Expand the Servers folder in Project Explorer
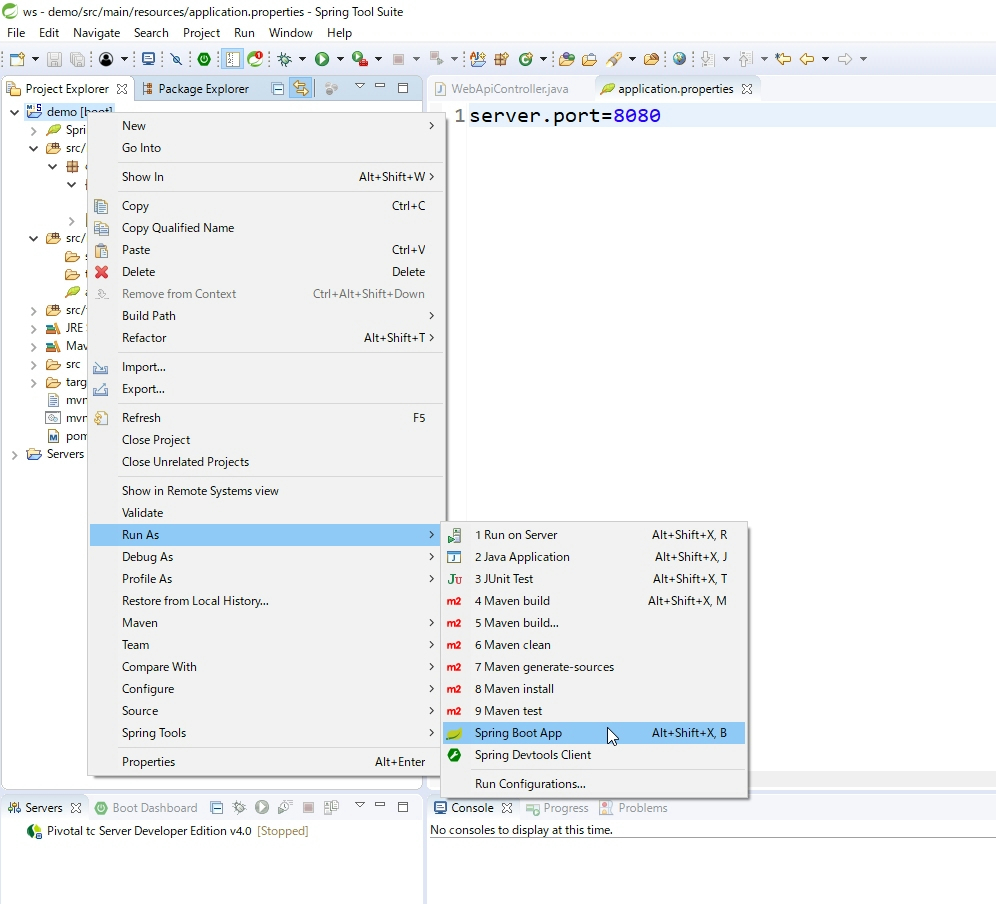 (14, 454)
